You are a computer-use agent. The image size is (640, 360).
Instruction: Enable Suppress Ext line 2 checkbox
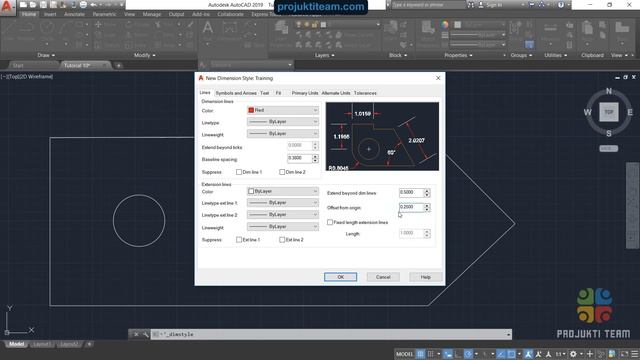click(x=282, y=240)
